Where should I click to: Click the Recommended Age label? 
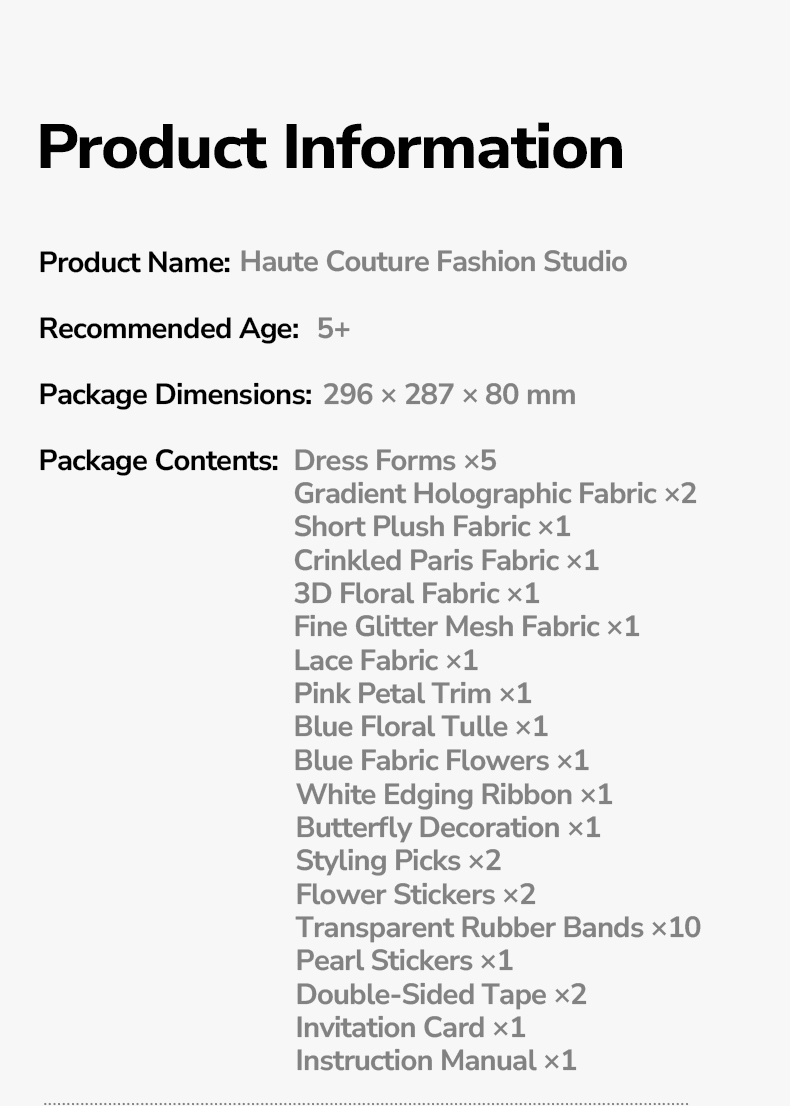[169, 329]
